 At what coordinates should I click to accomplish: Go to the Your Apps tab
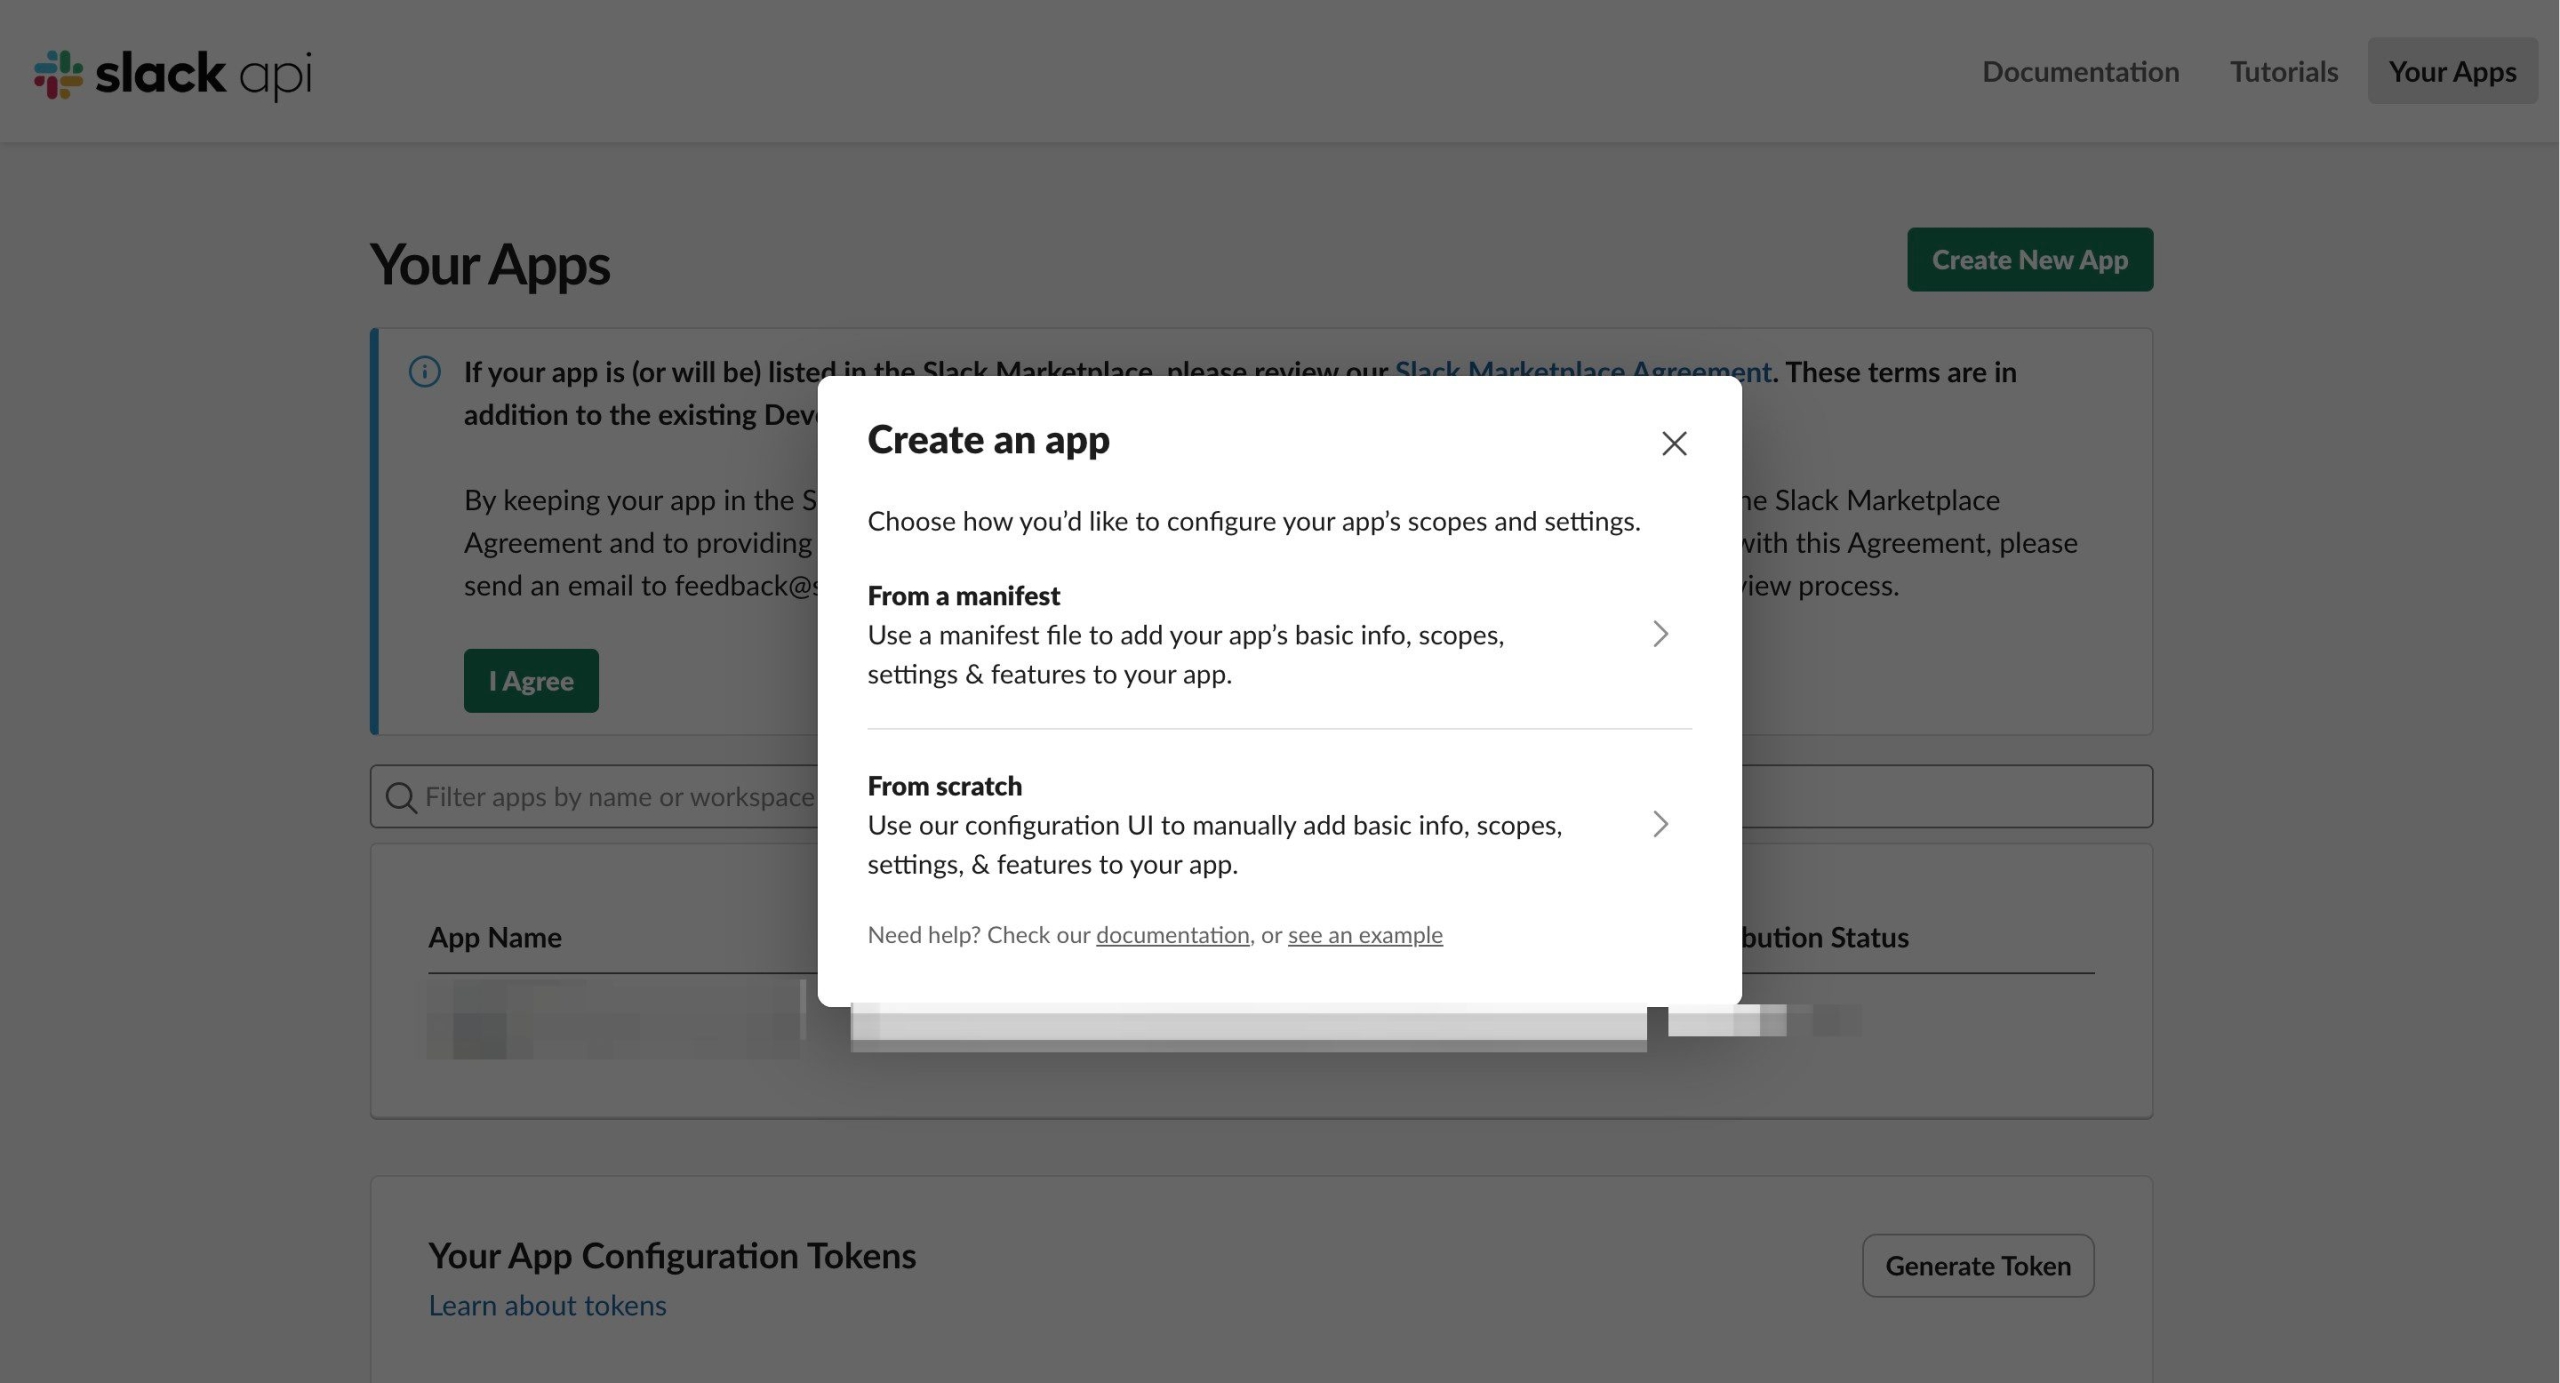2451,72
